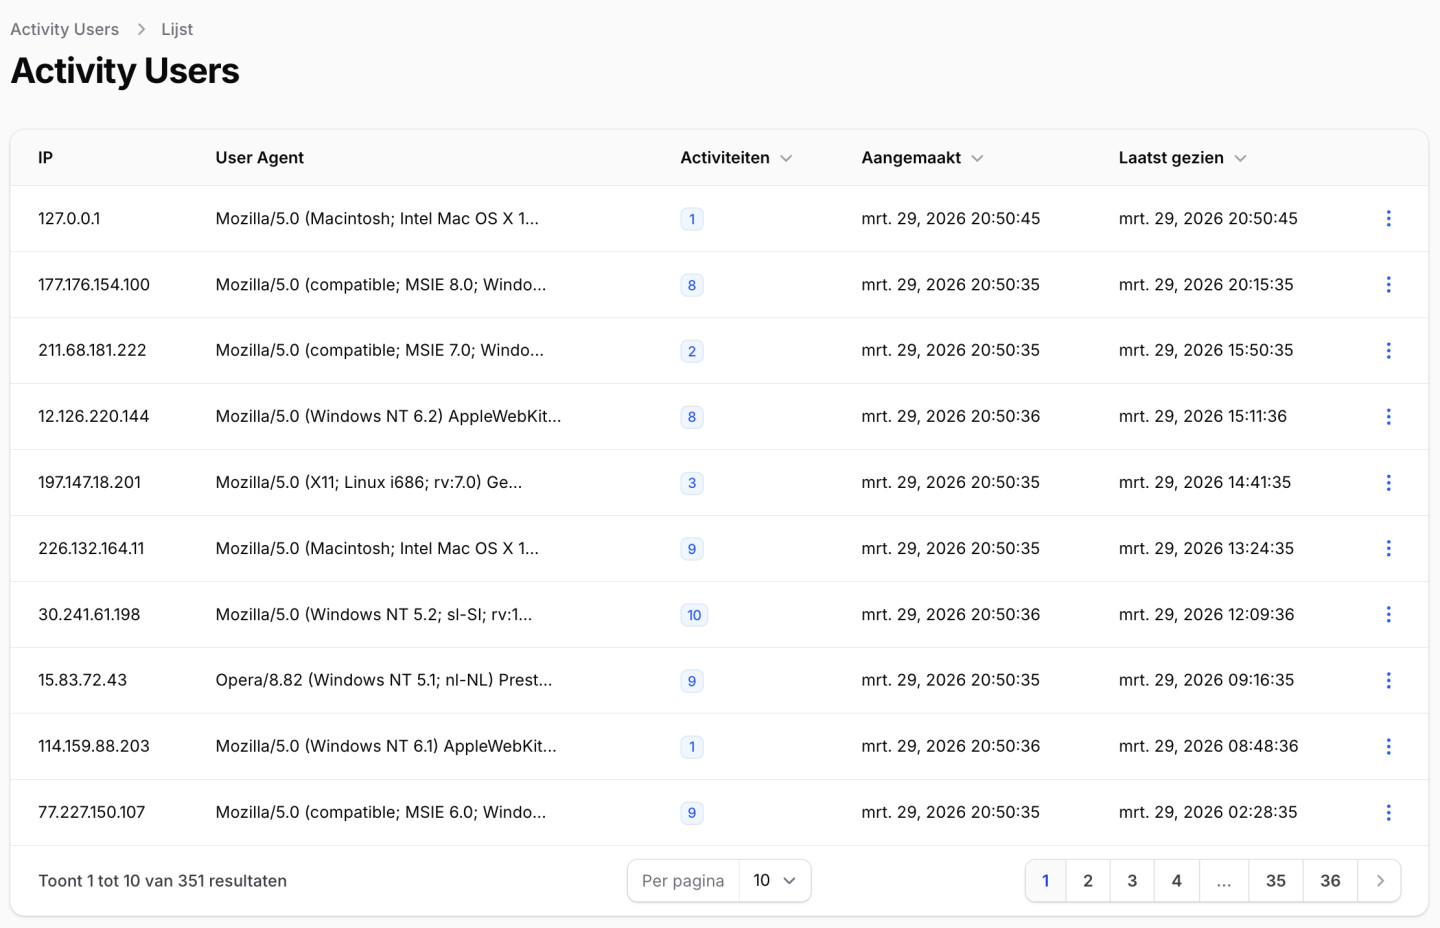
Task: Select the 226.132.164.11 IP row
Action: point(91,549)
